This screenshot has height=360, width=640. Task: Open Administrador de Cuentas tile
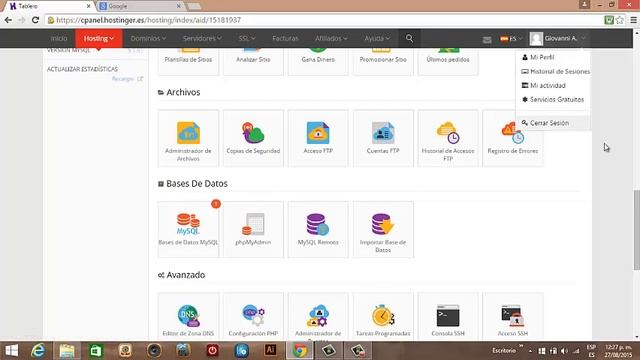(318, 316)
